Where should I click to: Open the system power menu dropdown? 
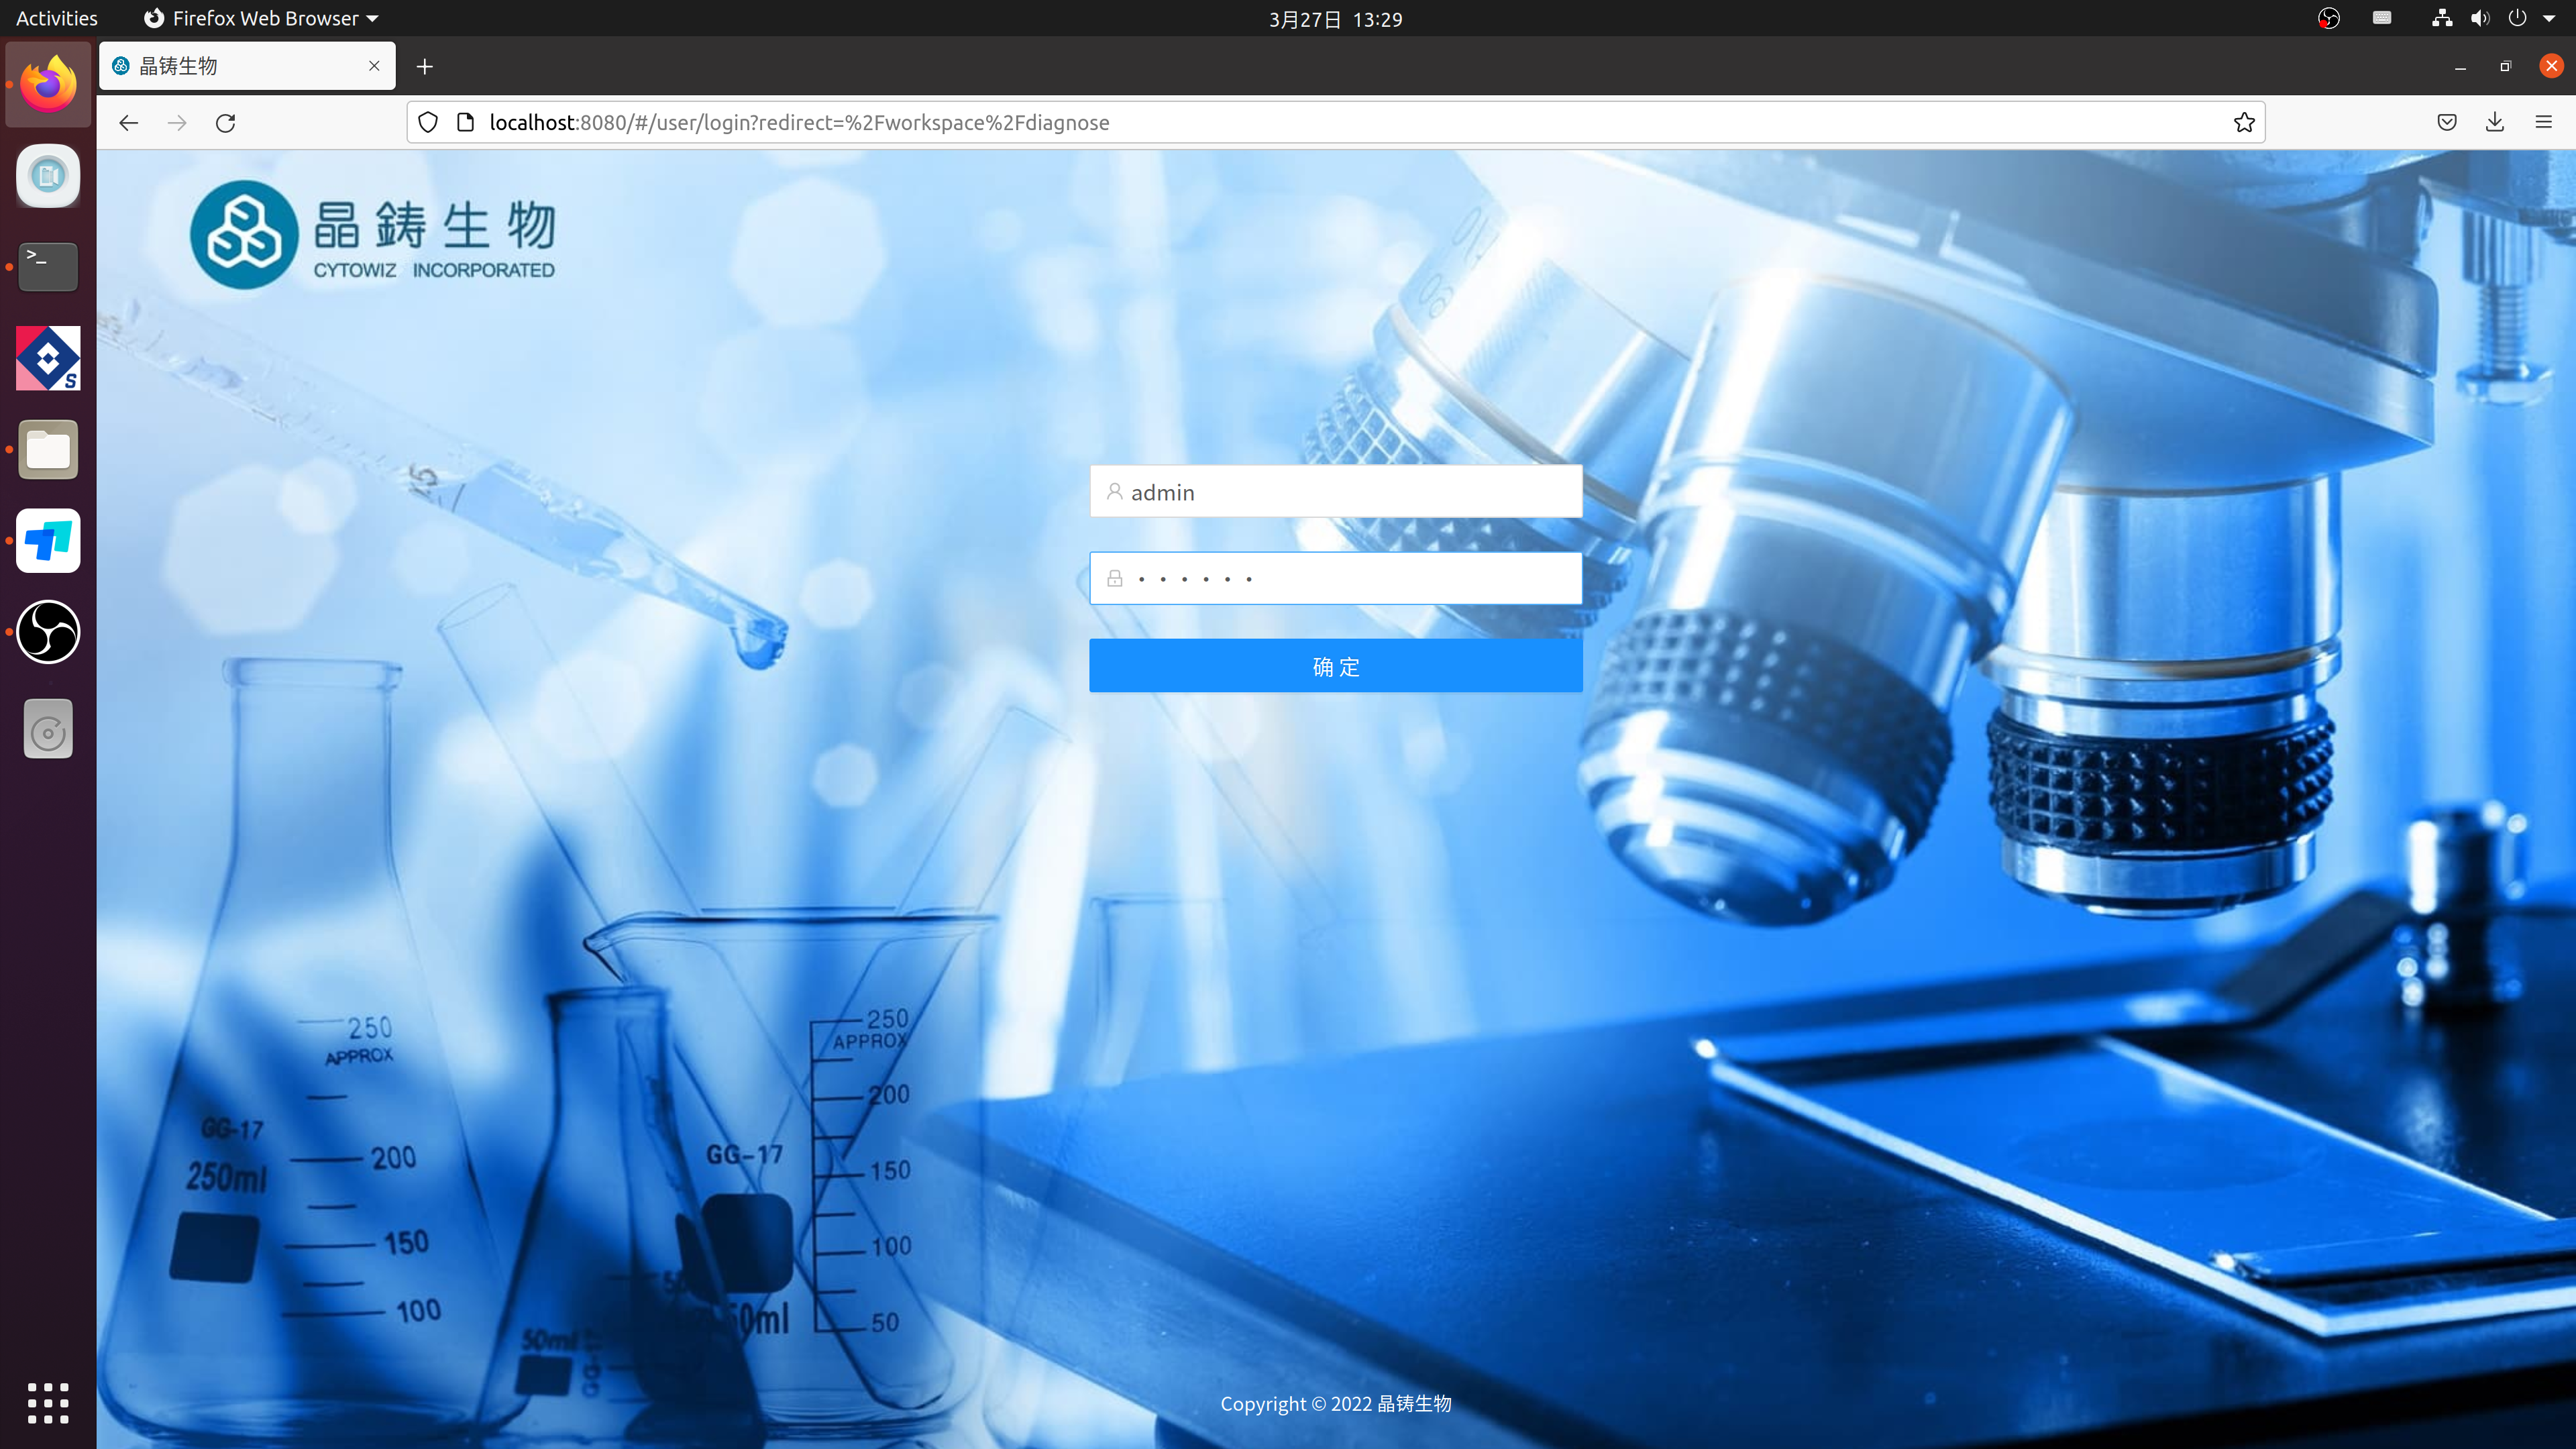pyautogui.click(x=2548, y=18)
